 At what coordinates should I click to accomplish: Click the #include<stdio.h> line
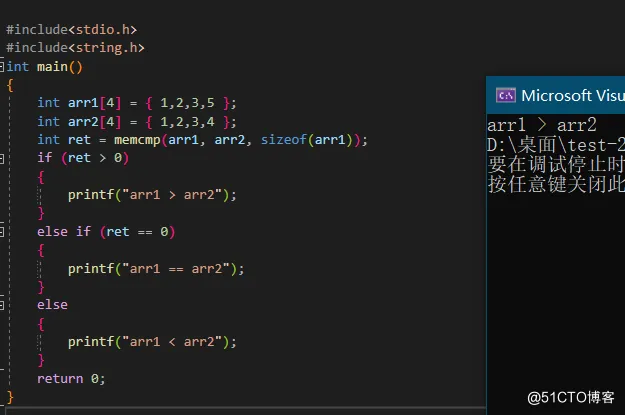[x=71, y=30]
